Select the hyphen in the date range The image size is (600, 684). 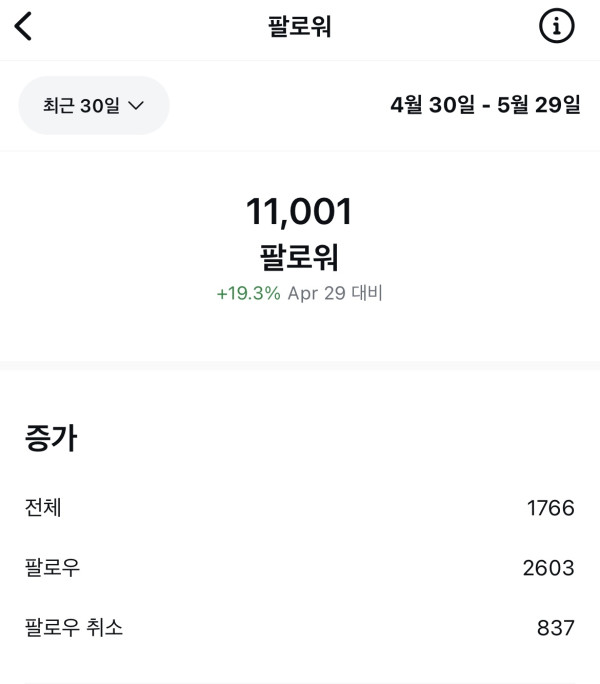point(486,104)
